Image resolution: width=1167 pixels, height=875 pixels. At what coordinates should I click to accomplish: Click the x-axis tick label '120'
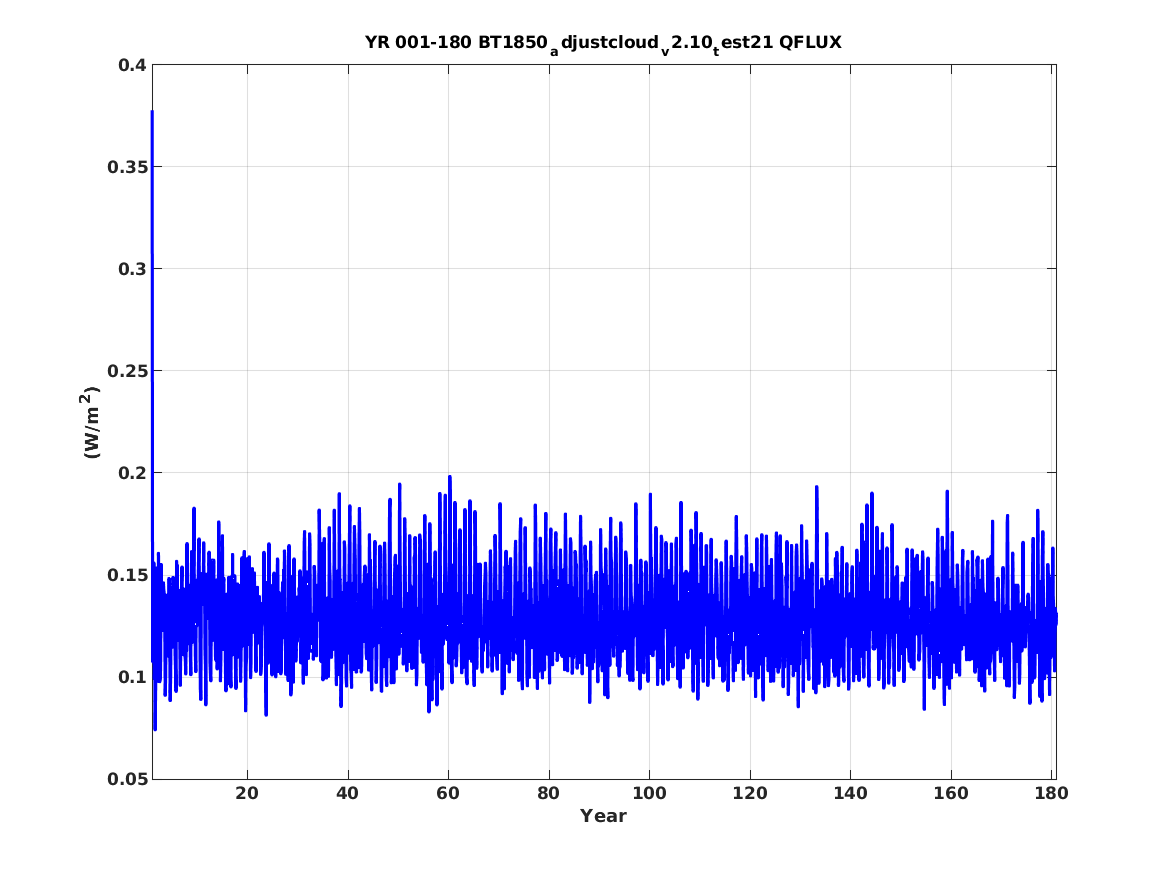[x=749, y=794]
